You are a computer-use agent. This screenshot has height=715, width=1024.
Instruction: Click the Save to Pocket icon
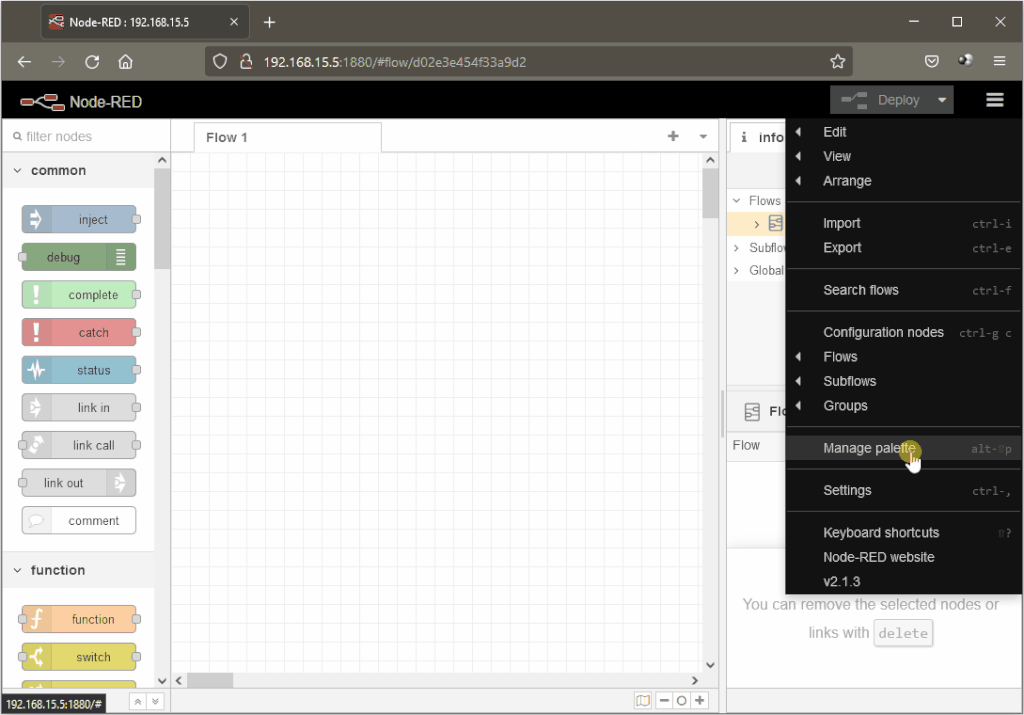point(931,61)
